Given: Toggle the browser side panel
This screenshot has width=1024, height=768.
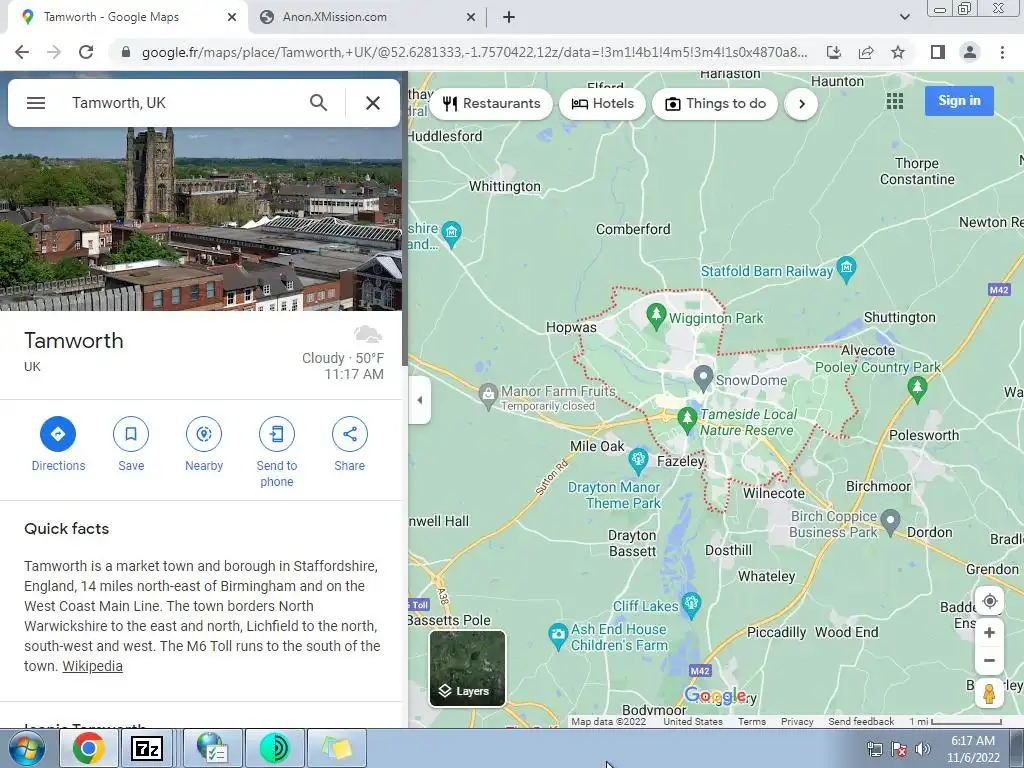Looking at the screenshot, I should [x=938, y=52].
